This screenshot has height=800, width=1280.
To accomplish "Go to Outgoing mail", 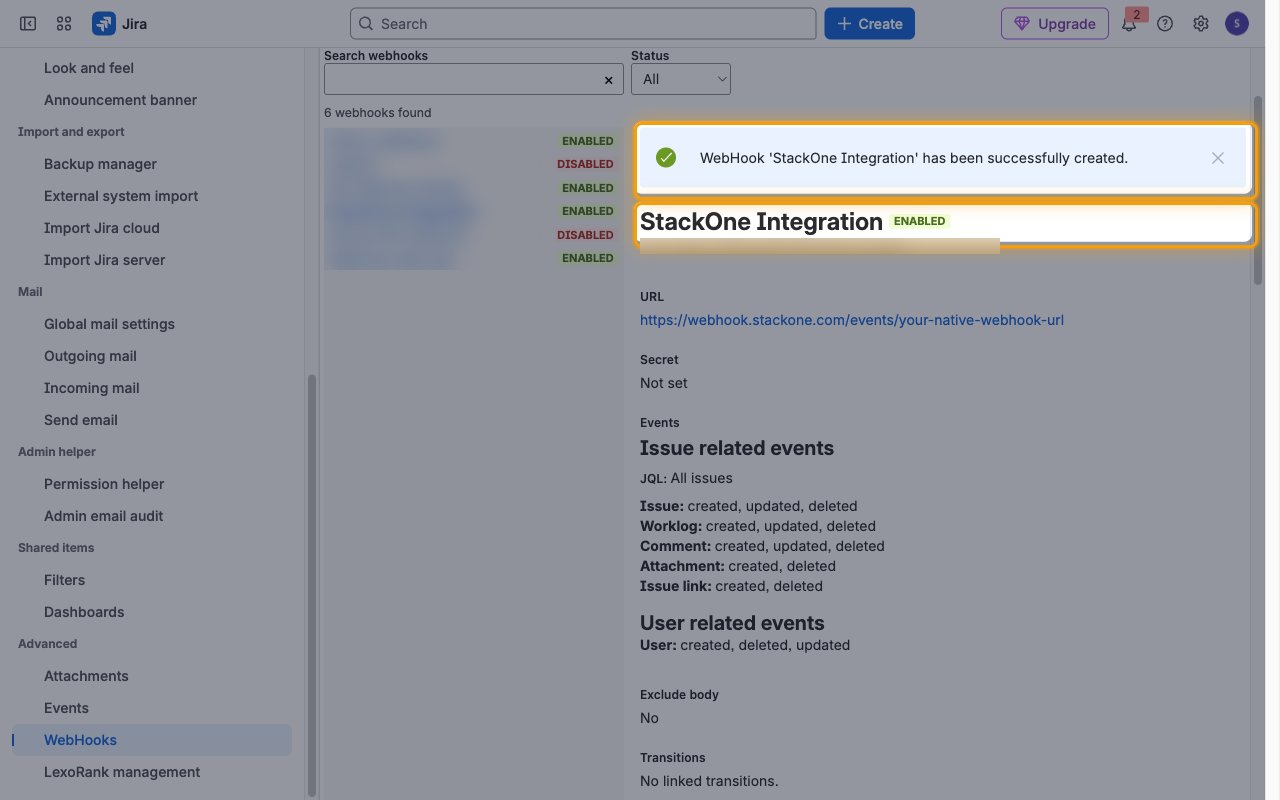I will click(90, 356).
